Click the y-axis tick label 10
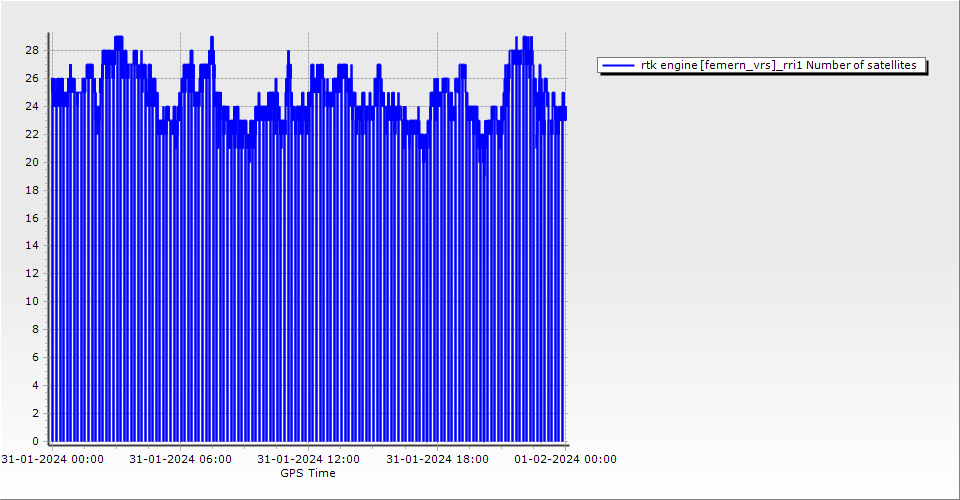The width and height of the screenshot is (960, 500). point(32,301)
